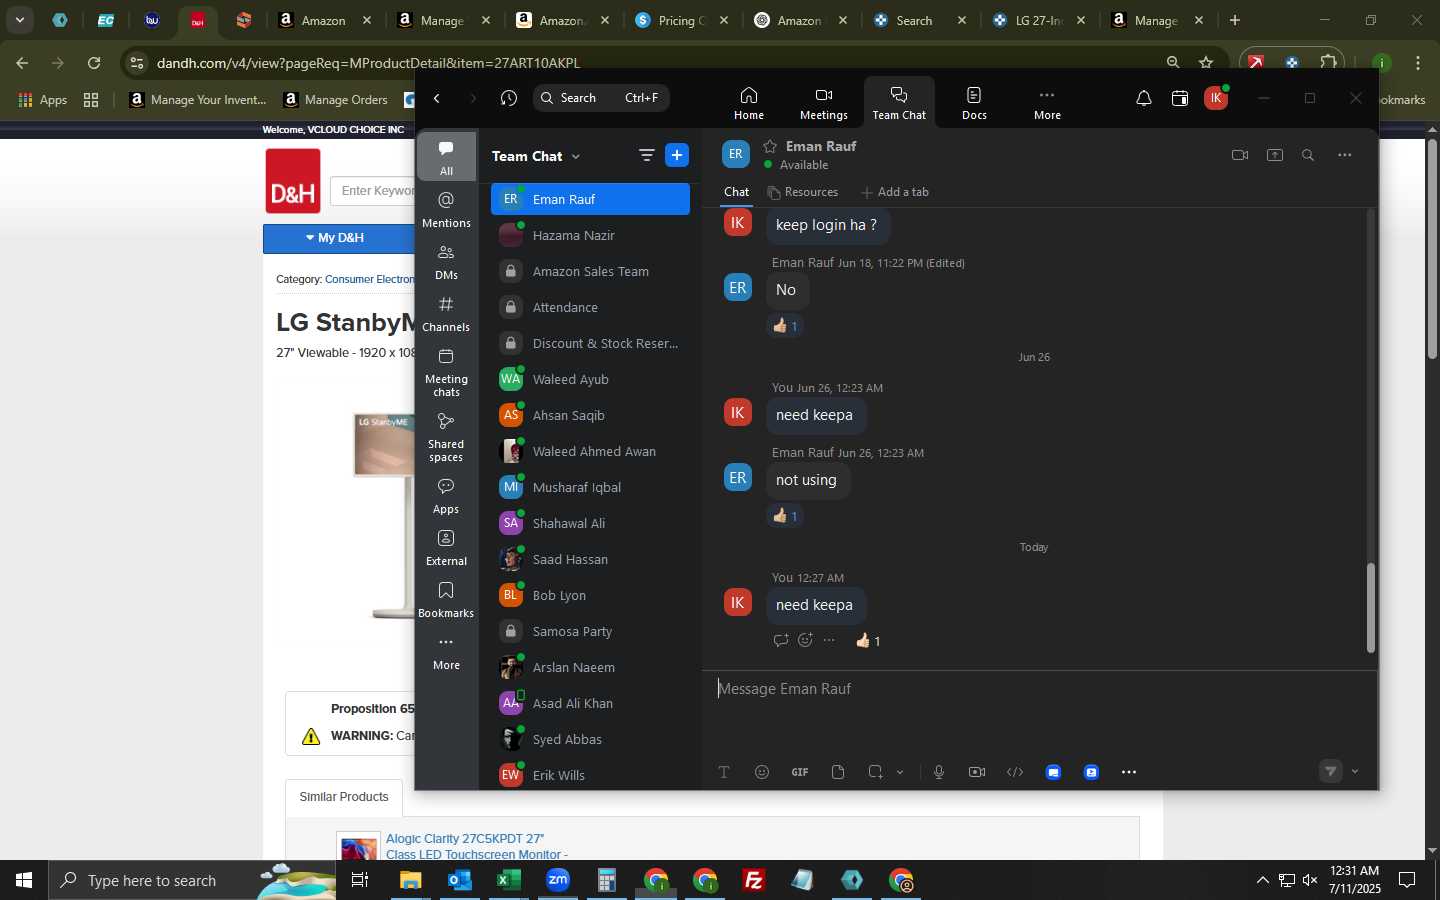Open emoji picker in composer
The image size is (1440, 900).
click(762, 772)
